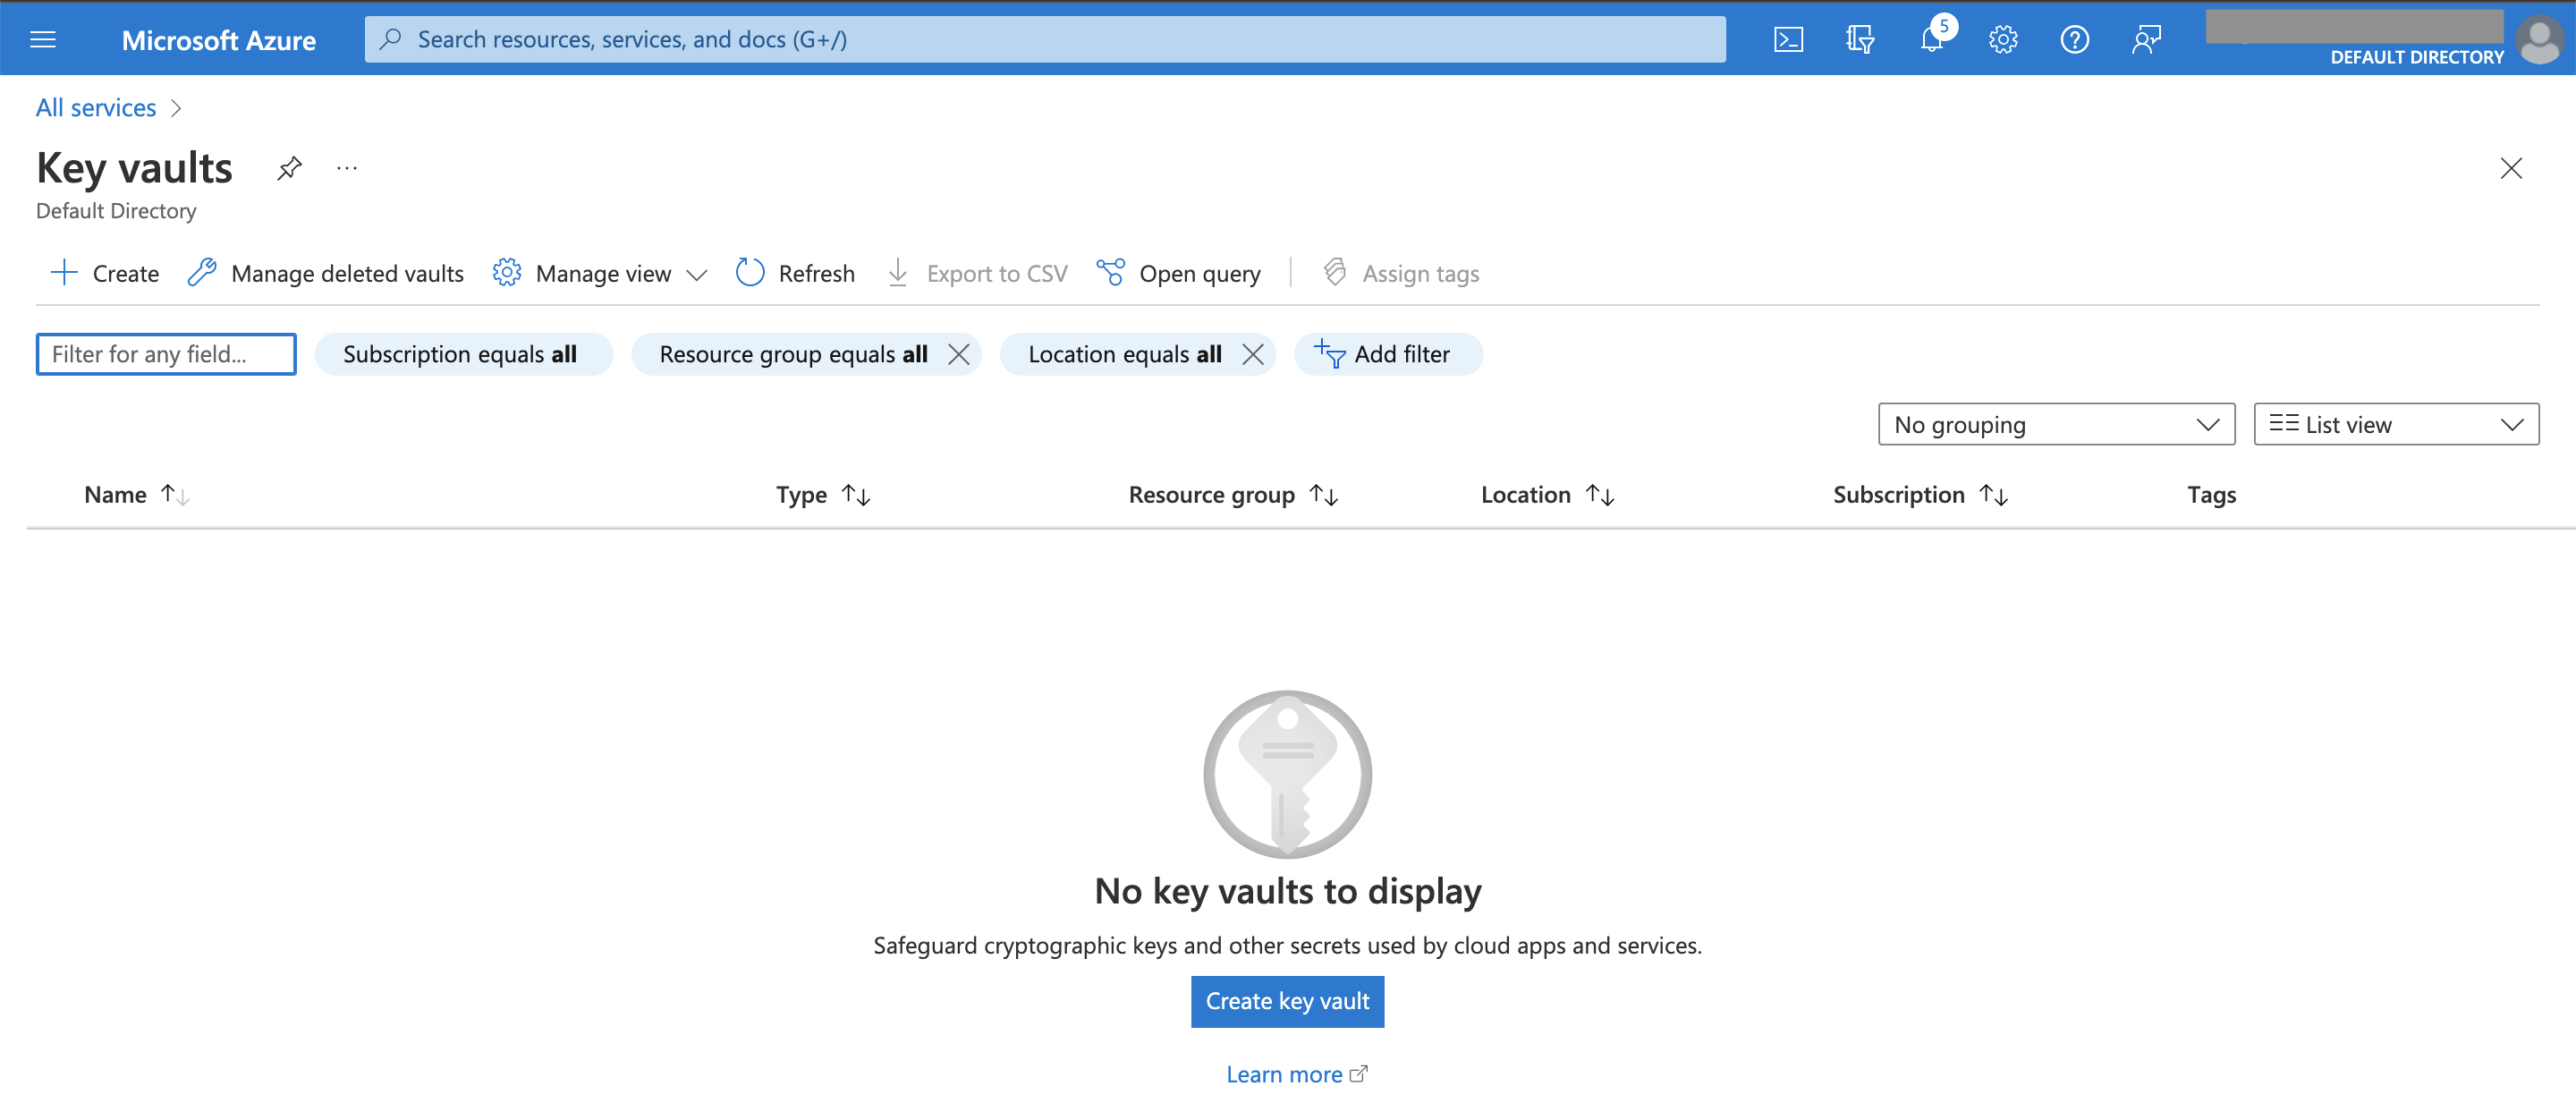The image size is (2576, 1120).
Task: Open the Learn more link
Action: [x=1296, y=1074]
